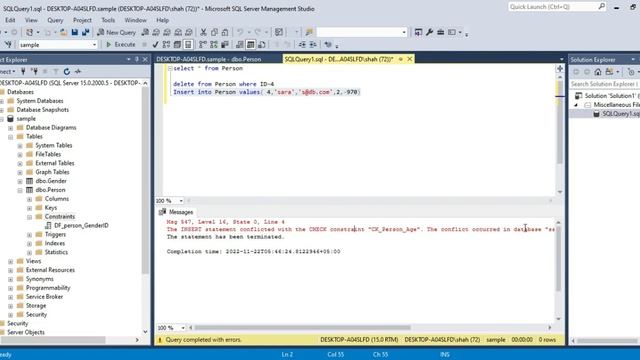
Task: Toggle Include Client Statistics
Action: pyautogui.click(x=225, y=44)
